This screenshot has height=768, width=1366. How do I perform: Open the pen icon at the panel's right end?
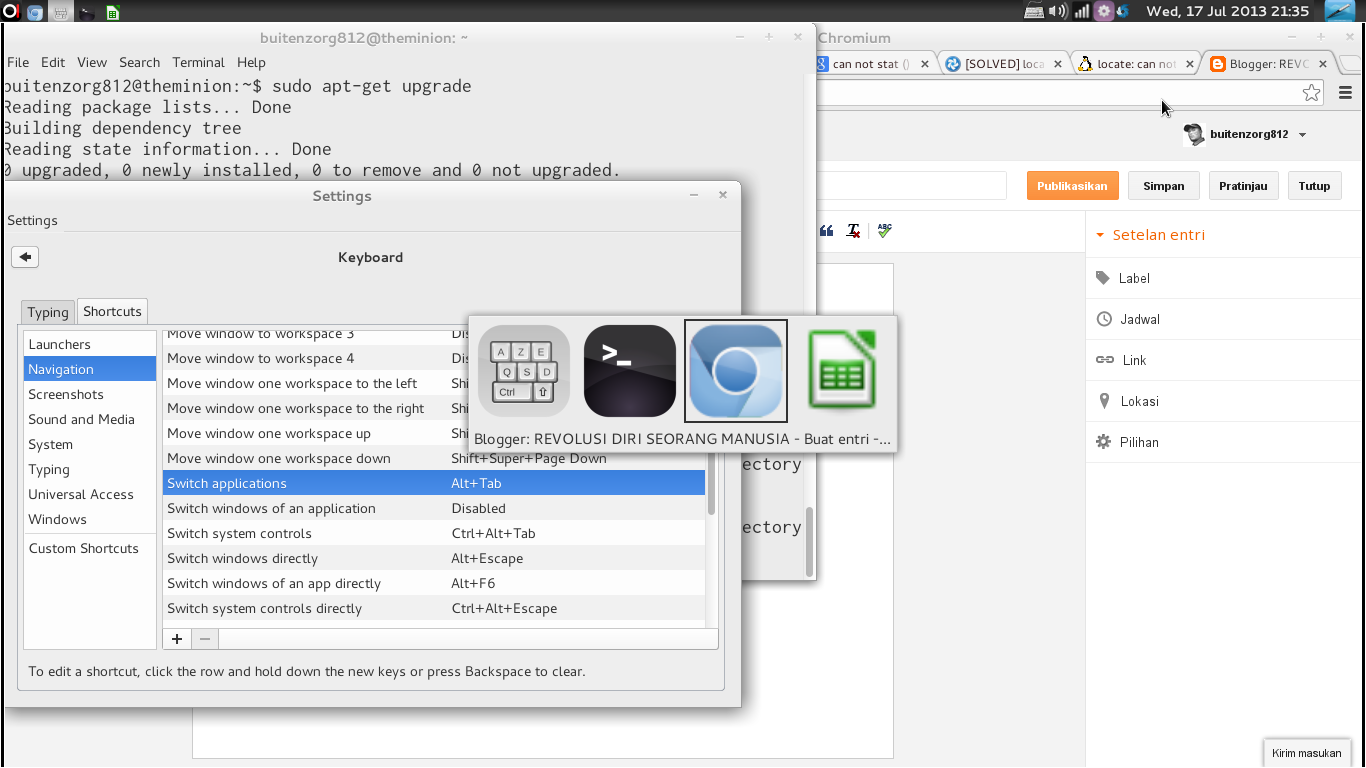1339,12
